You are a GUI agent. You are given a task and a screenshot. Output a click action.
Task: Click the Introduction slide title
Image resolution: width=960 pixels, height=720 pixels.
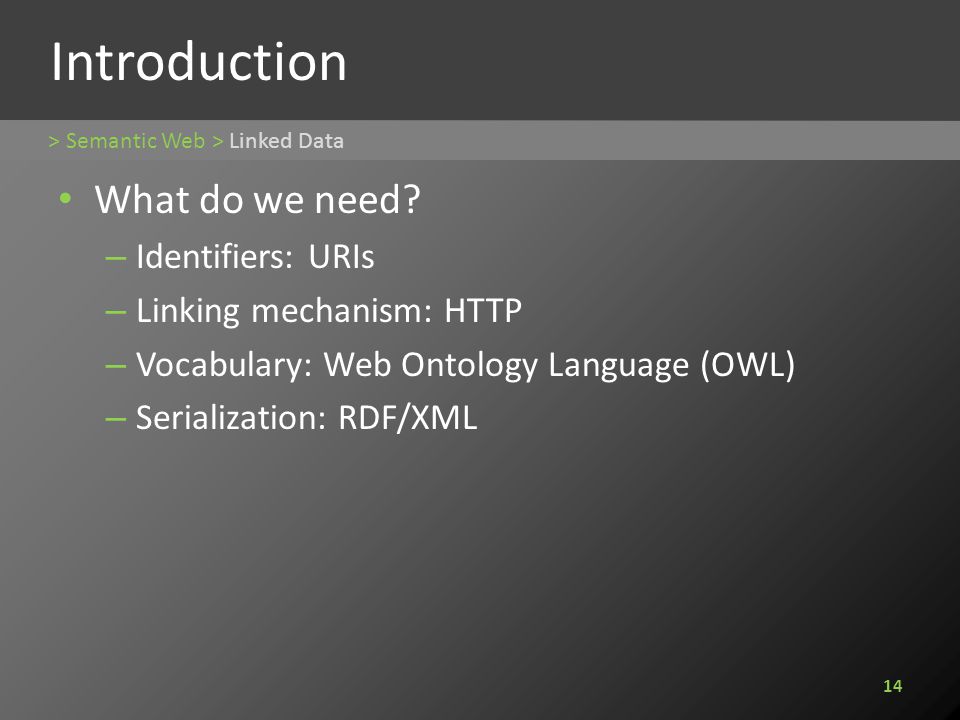pyautogui.click(x=198, y=61)
